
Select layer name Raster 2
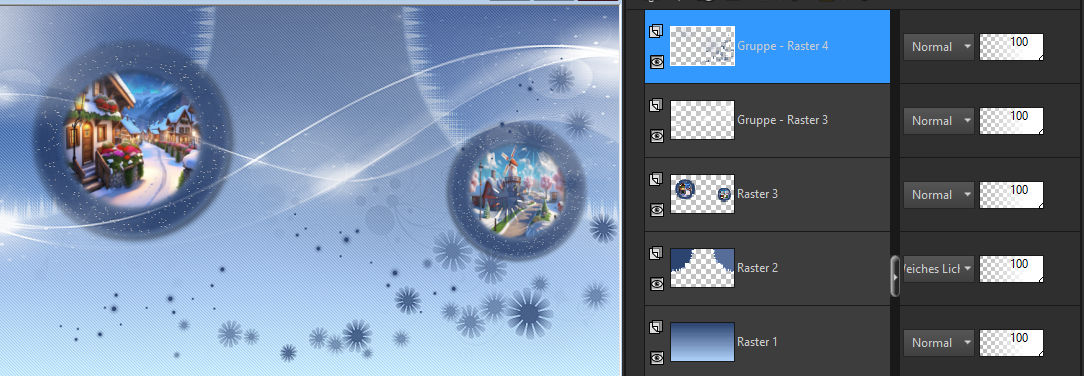point(758,268)
